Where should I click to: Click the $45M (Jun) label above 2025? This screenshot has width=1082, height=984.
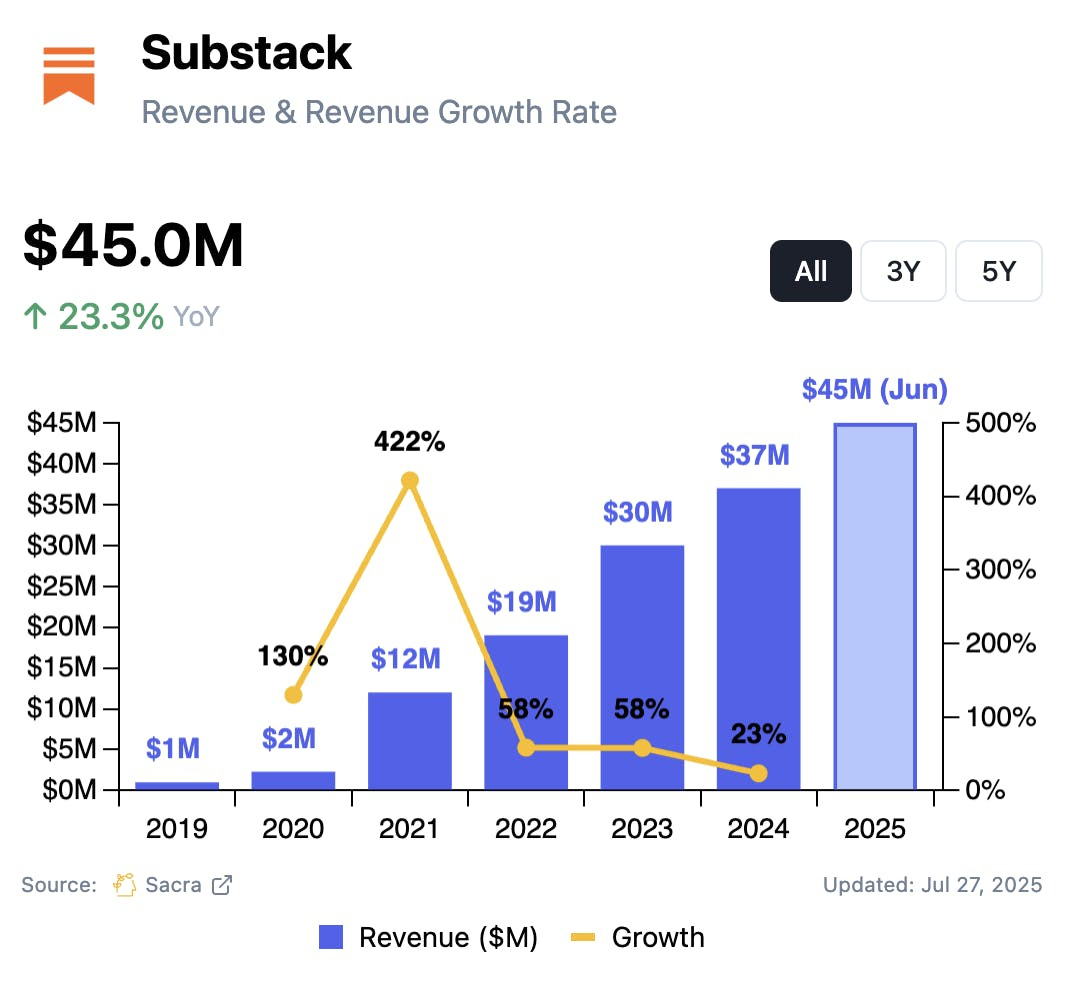click(874, 390)
